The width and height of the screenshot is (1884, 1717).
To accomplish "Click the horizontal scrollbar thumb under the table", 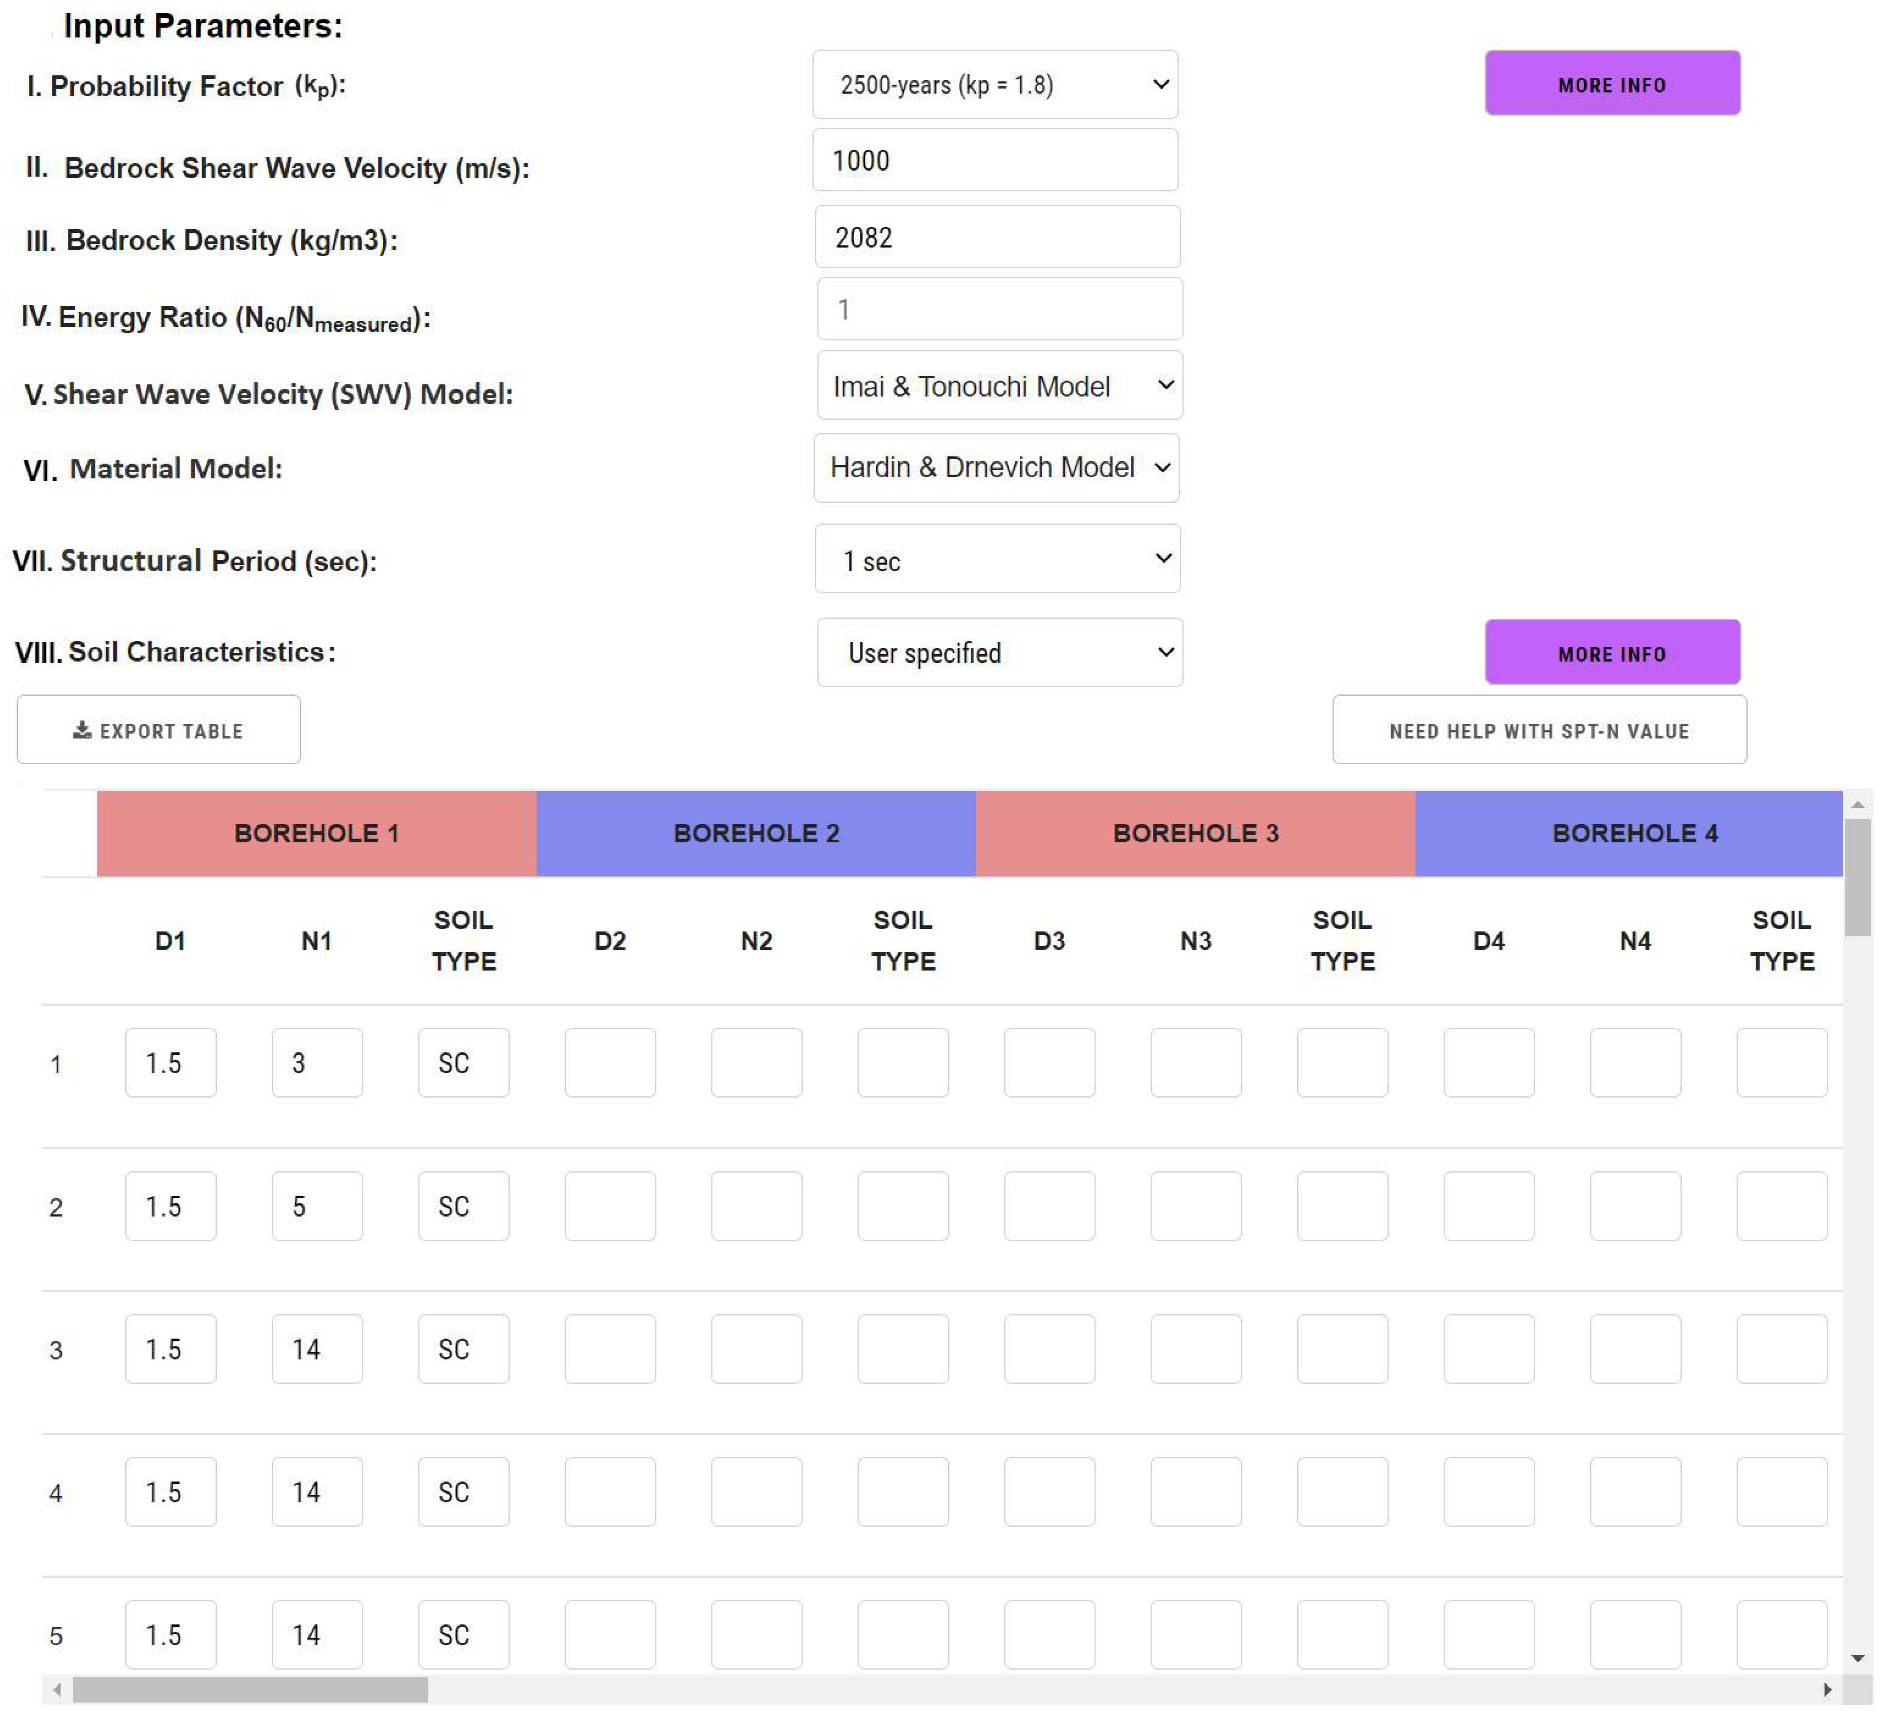I will (250, 1689).
